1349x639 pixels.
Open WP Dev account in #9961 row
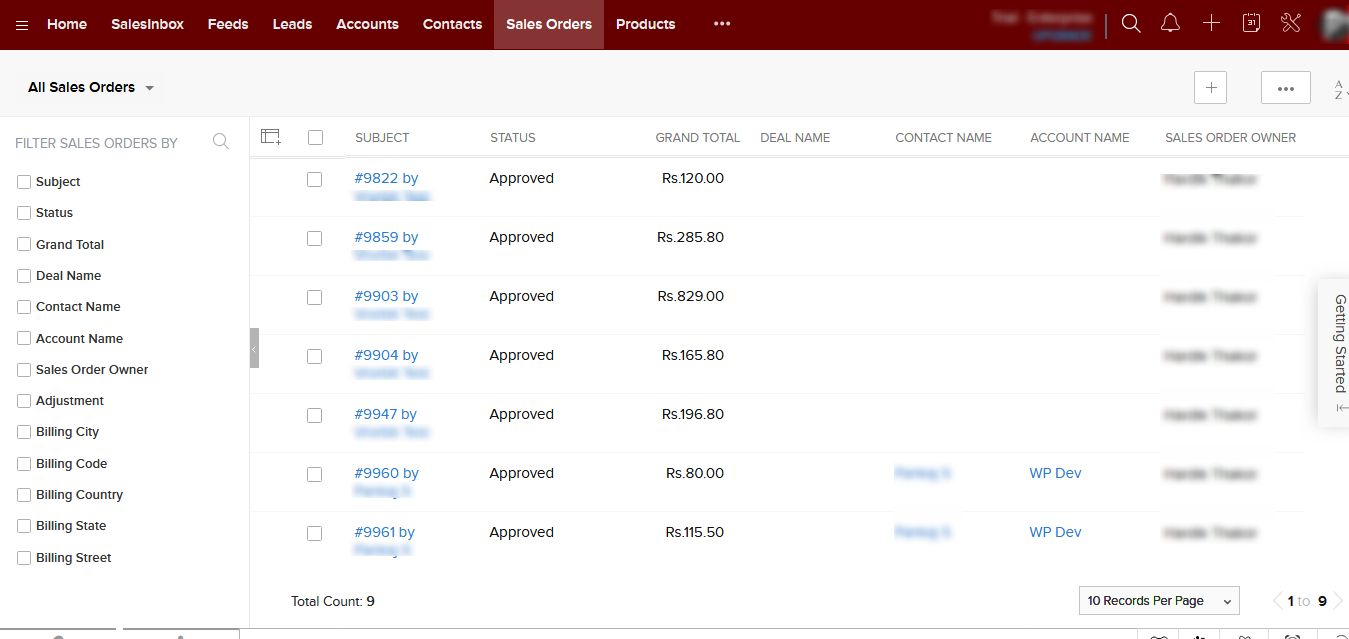[x=1055, y=532]
